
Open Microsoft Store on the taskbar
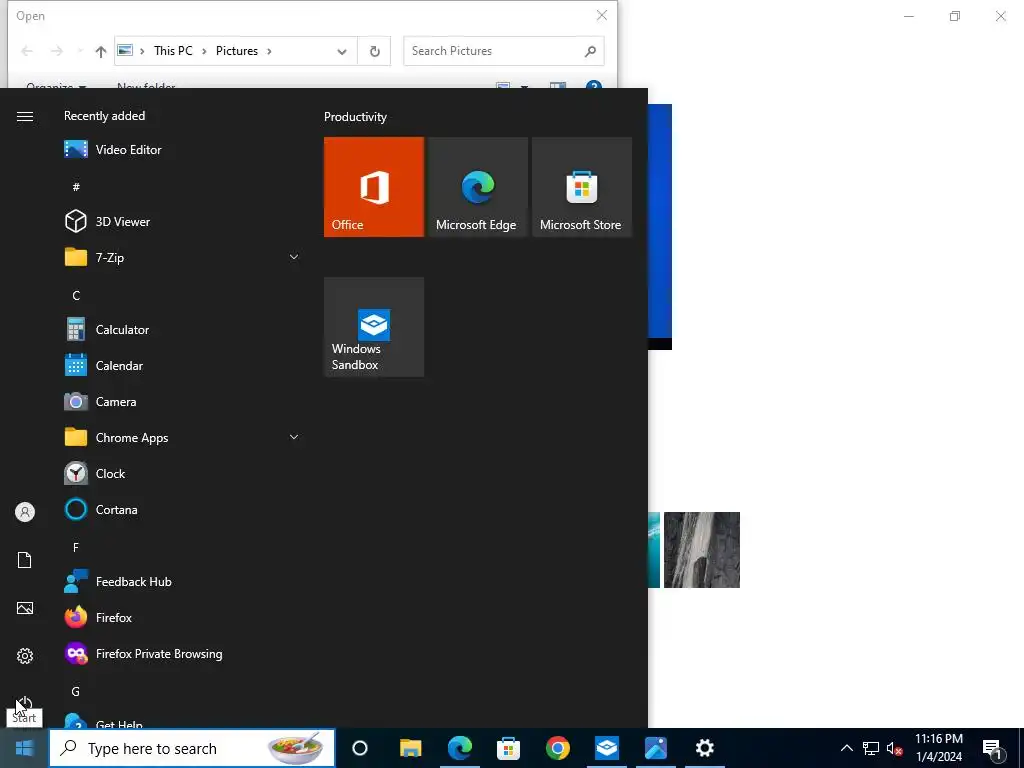(x=508, y=748)
